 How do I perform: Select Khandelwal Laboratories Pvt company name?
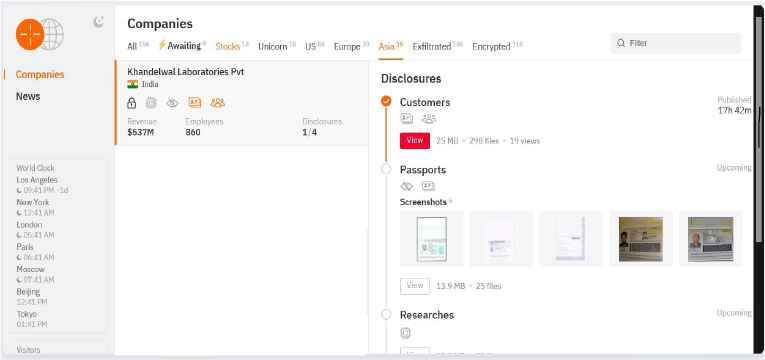coord(185,72)
